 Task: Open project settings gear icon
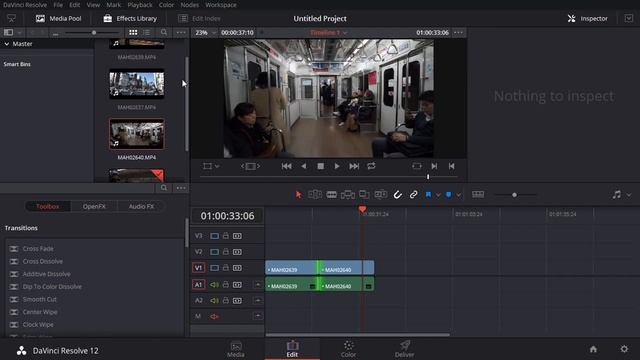624,349
